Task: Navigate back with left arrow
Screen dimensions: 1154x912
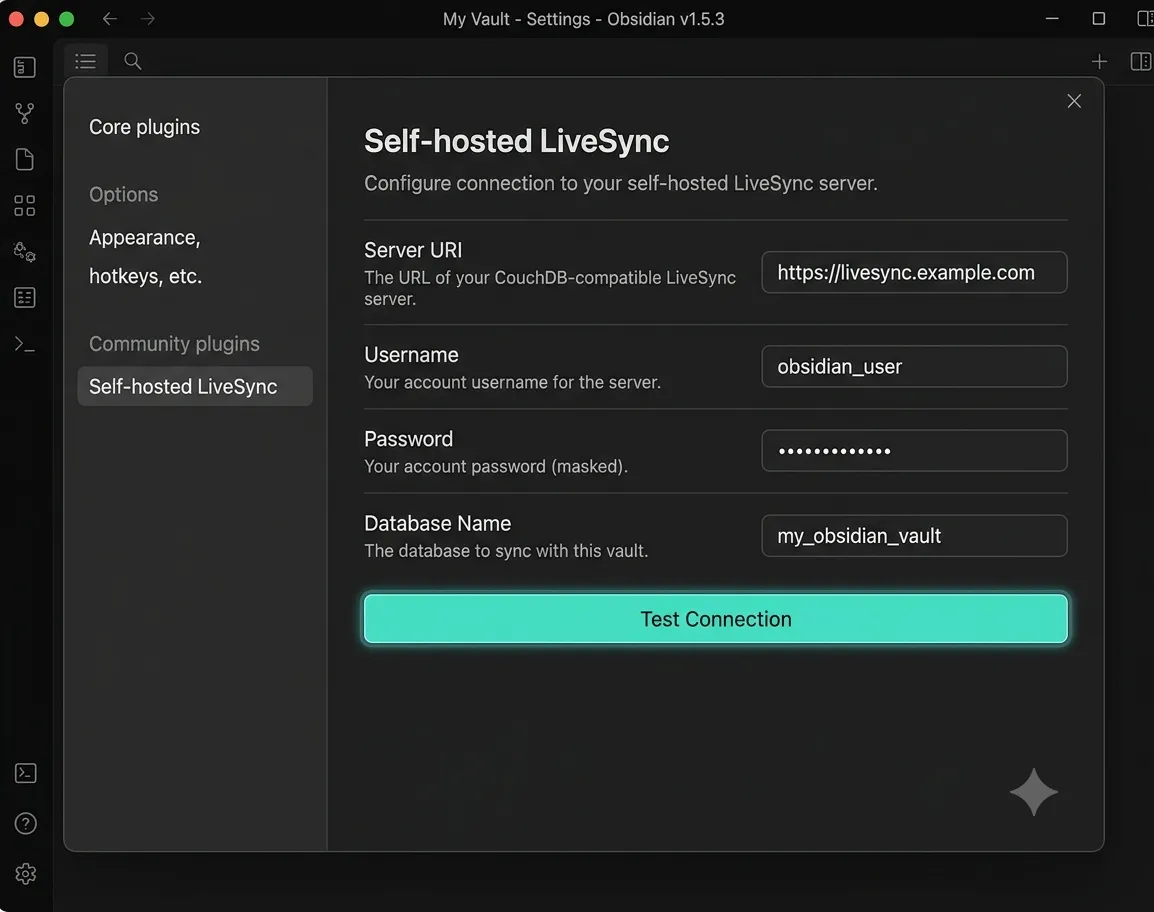Action: (x=110, y=18)
